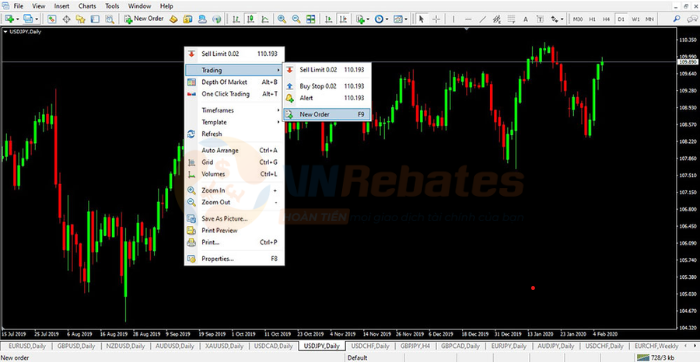The width and height of the screenshot is (700, 364).
Task: Select the text label tool (A)
Action: pyautogui.click(x=525, y=19)
